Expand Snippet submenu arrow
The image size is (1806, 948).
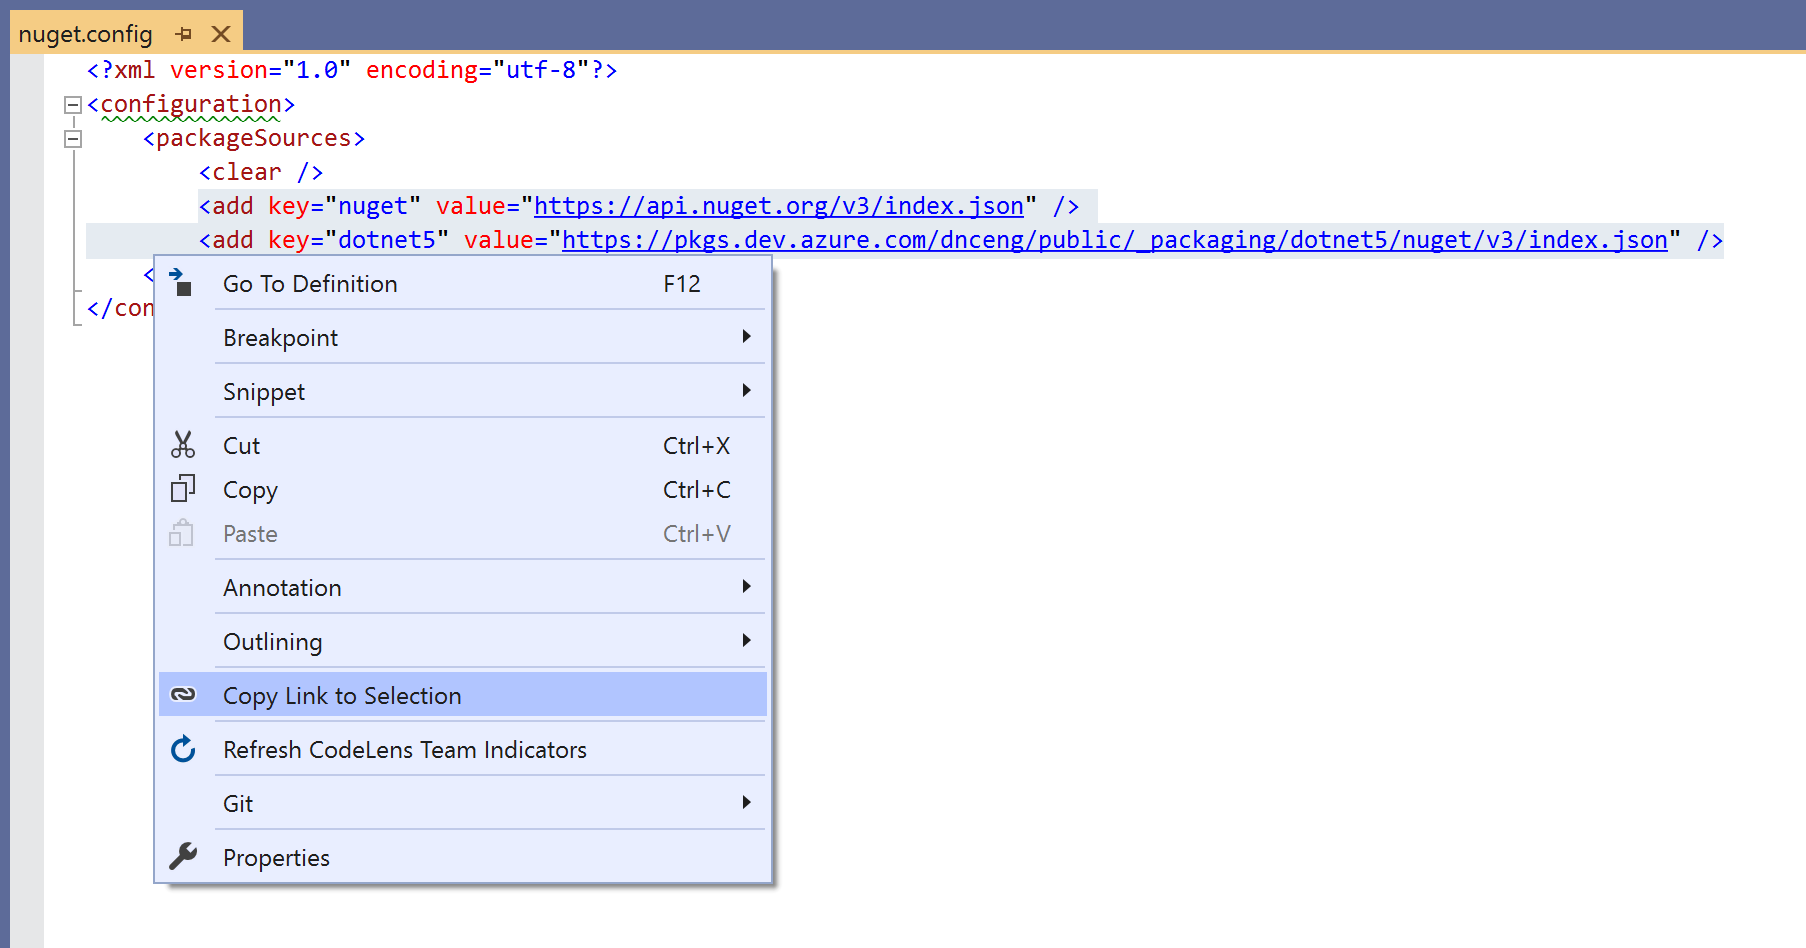pos(746,391)
